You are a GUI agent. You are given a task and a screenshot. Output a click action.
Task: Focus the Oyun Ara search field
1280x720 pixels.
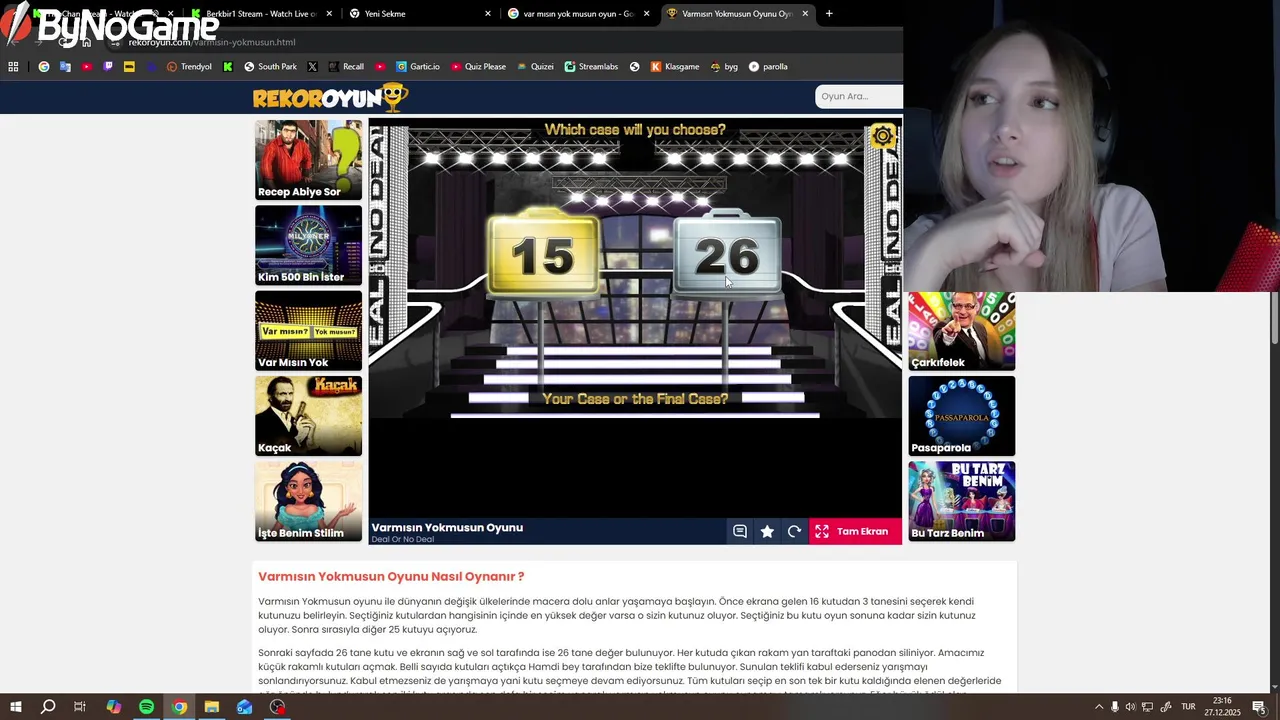point(859,96)
